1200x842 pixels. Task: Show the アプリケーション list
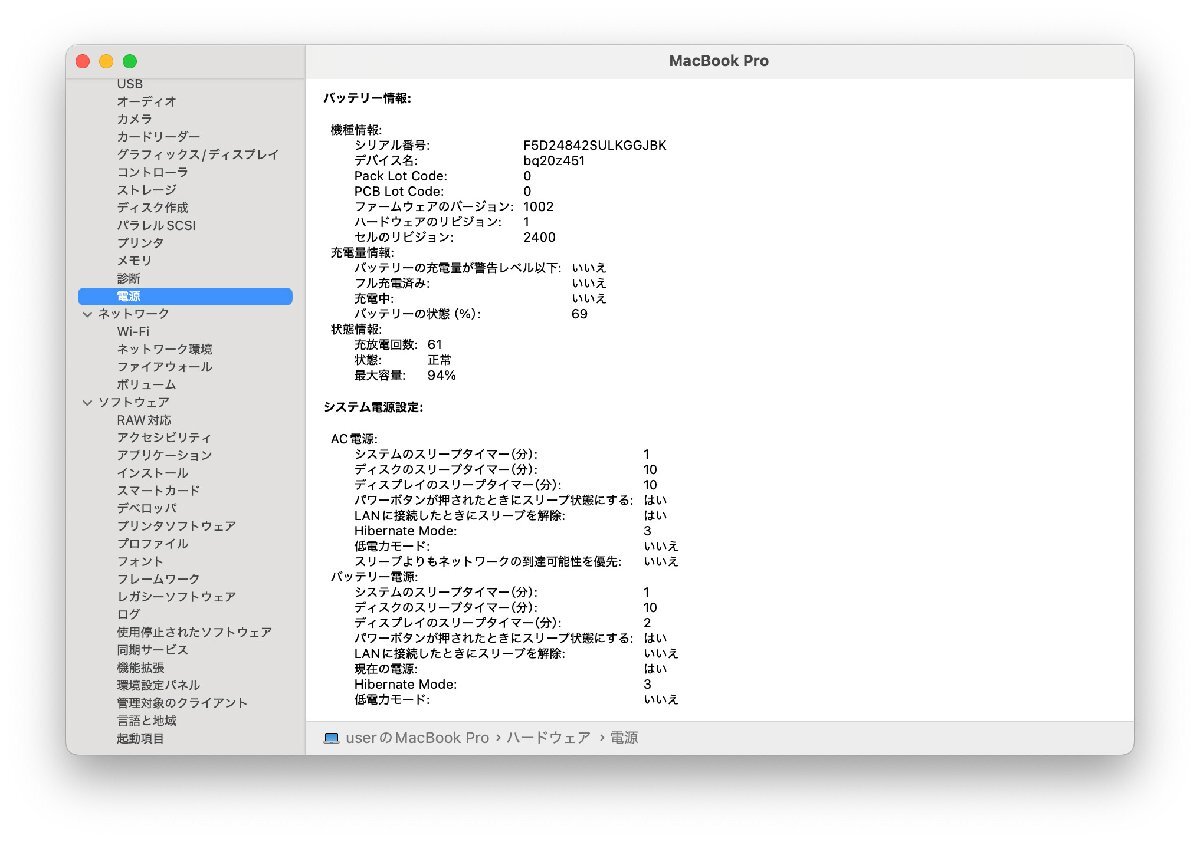[x=165, y=455]
